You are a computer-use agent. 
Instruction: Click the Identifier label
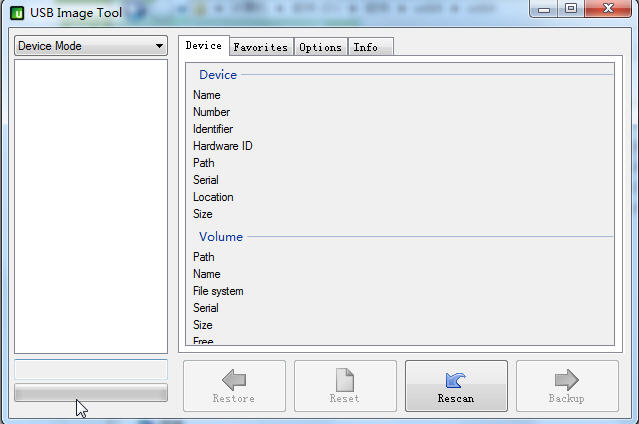213,129
